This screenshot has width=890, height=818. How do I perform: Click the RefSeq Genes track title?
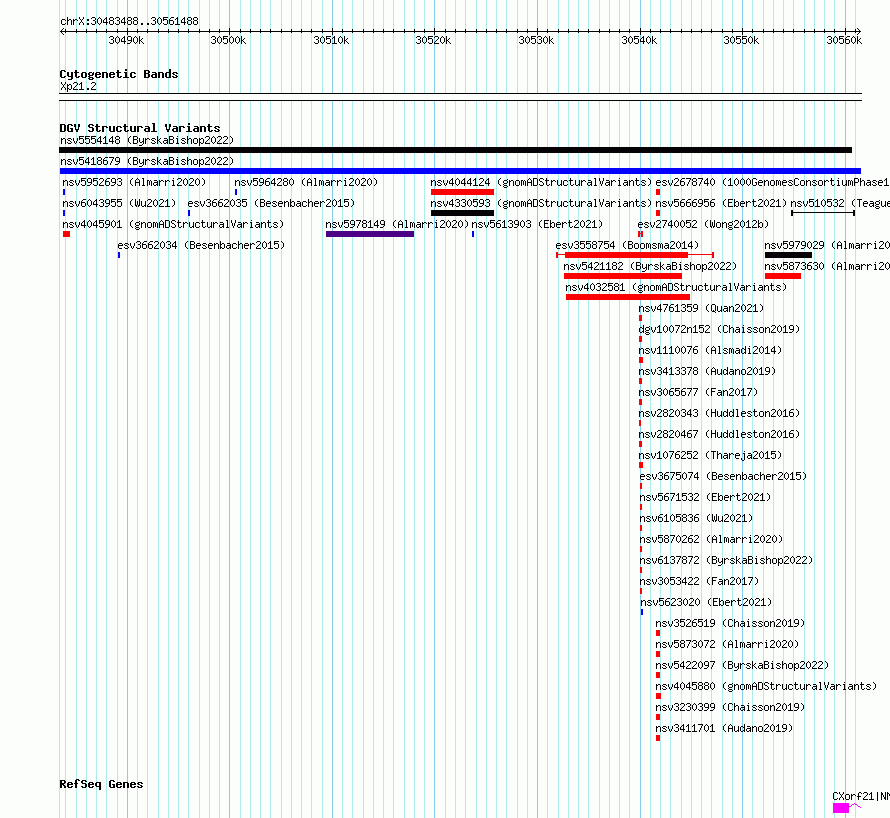pyautogui.click(x=101, y=785)
